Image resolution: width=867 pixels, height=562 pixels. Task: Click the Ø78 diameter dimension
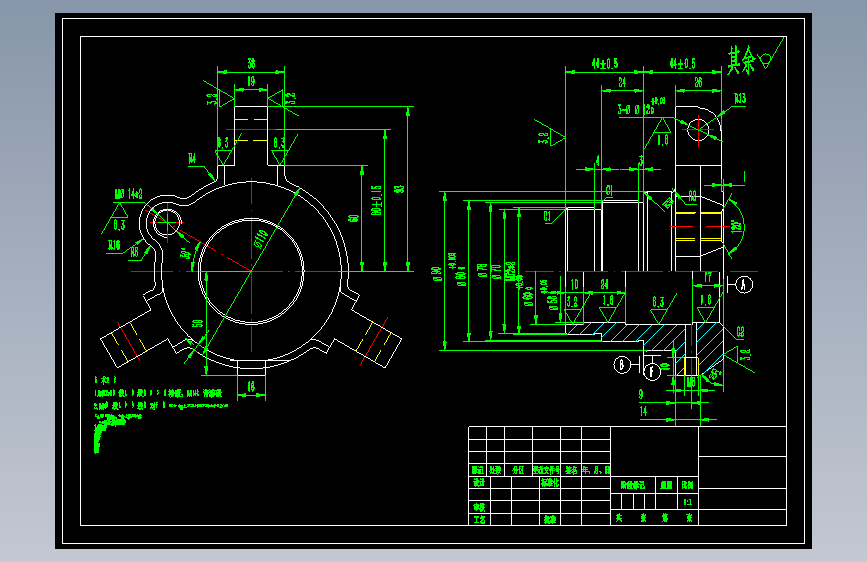click(x=482, y=270)
